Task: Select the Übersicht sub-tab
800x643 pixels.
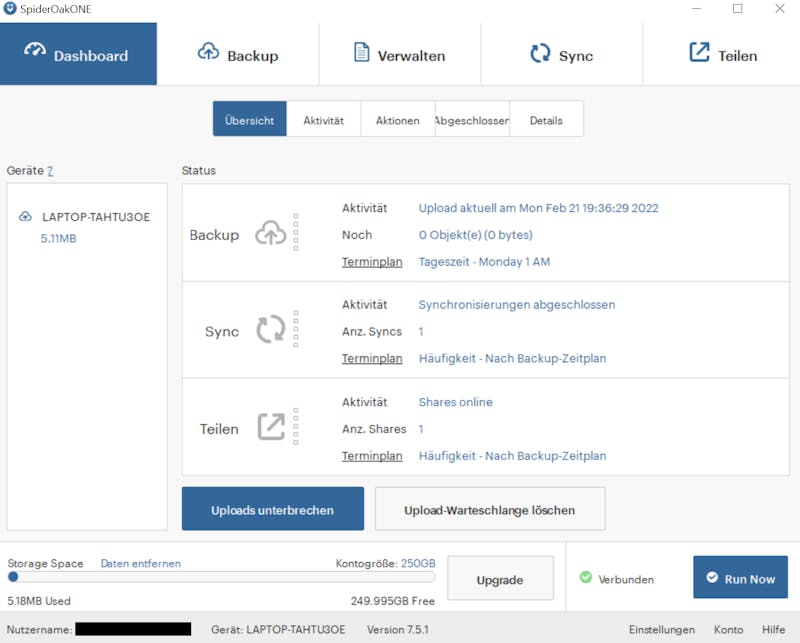Action: 249,119
